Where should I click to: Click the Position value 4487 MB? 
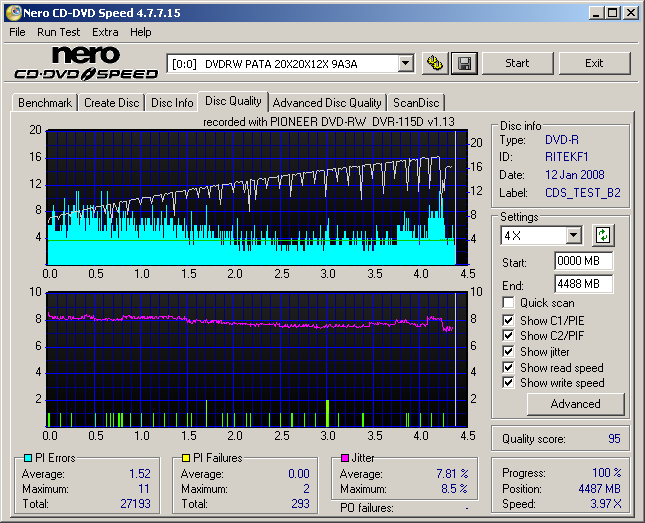pos(599,489)
